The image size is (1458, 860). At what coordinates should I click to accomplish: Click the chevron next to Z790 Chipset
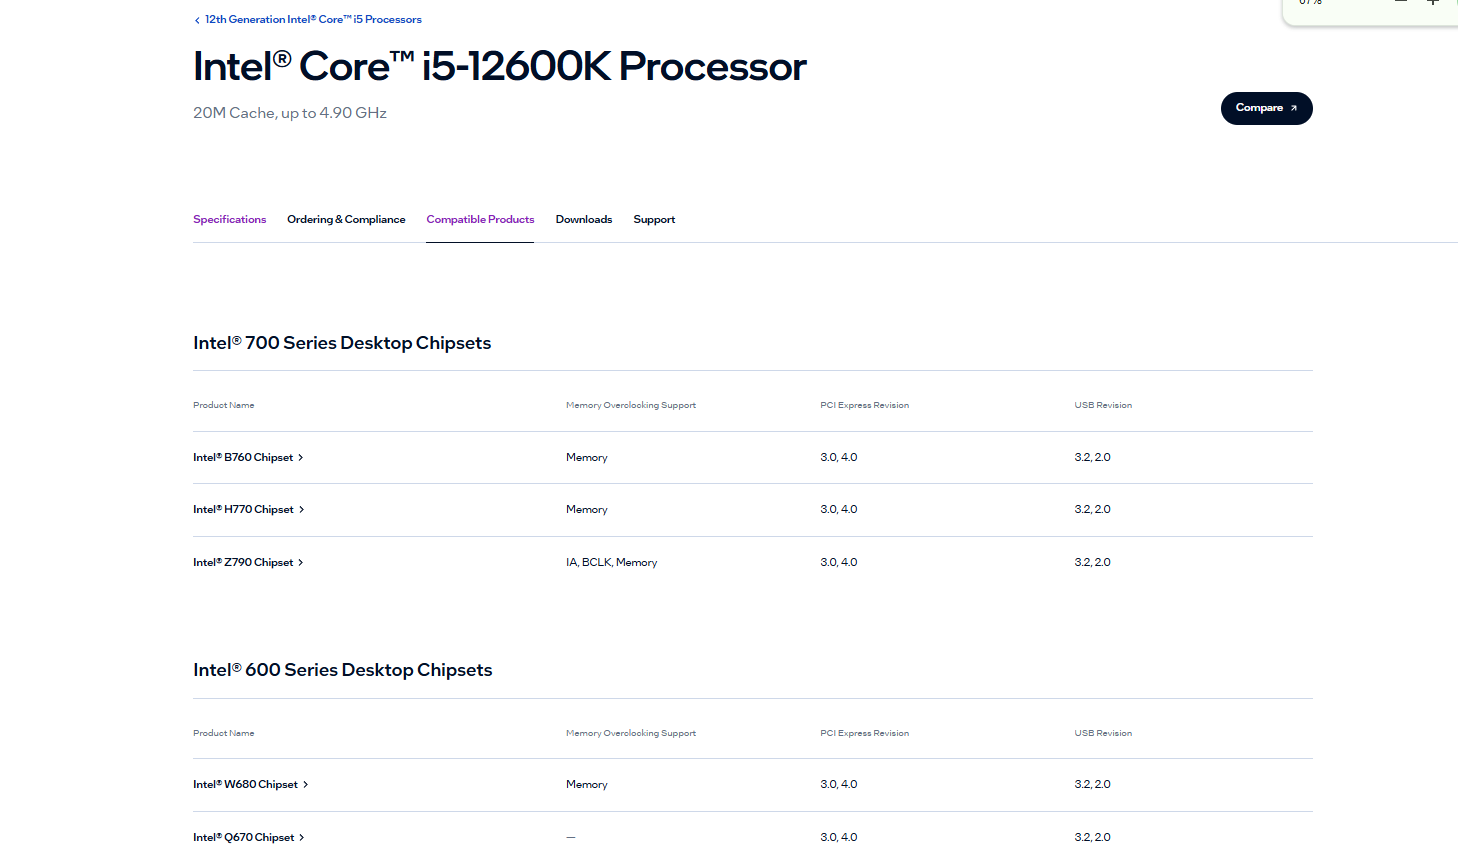click(301, 562)
